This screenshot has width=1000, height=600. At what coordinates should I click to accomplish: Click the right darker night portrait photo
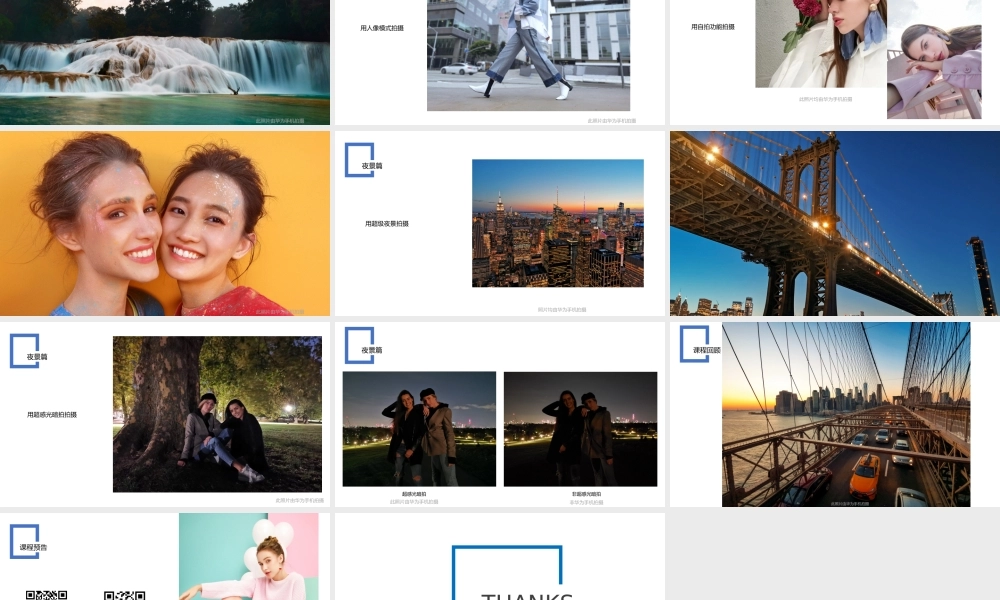(580, 429)
